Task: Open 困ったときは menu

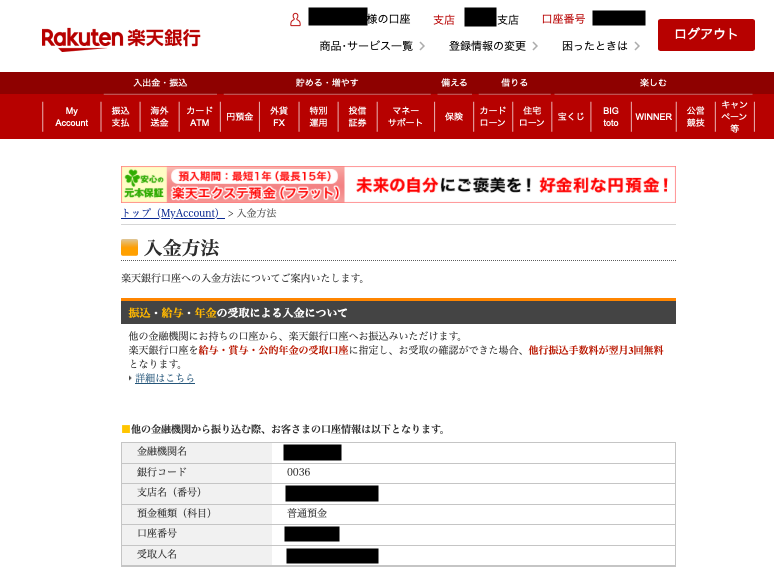Action: [601, 46]
